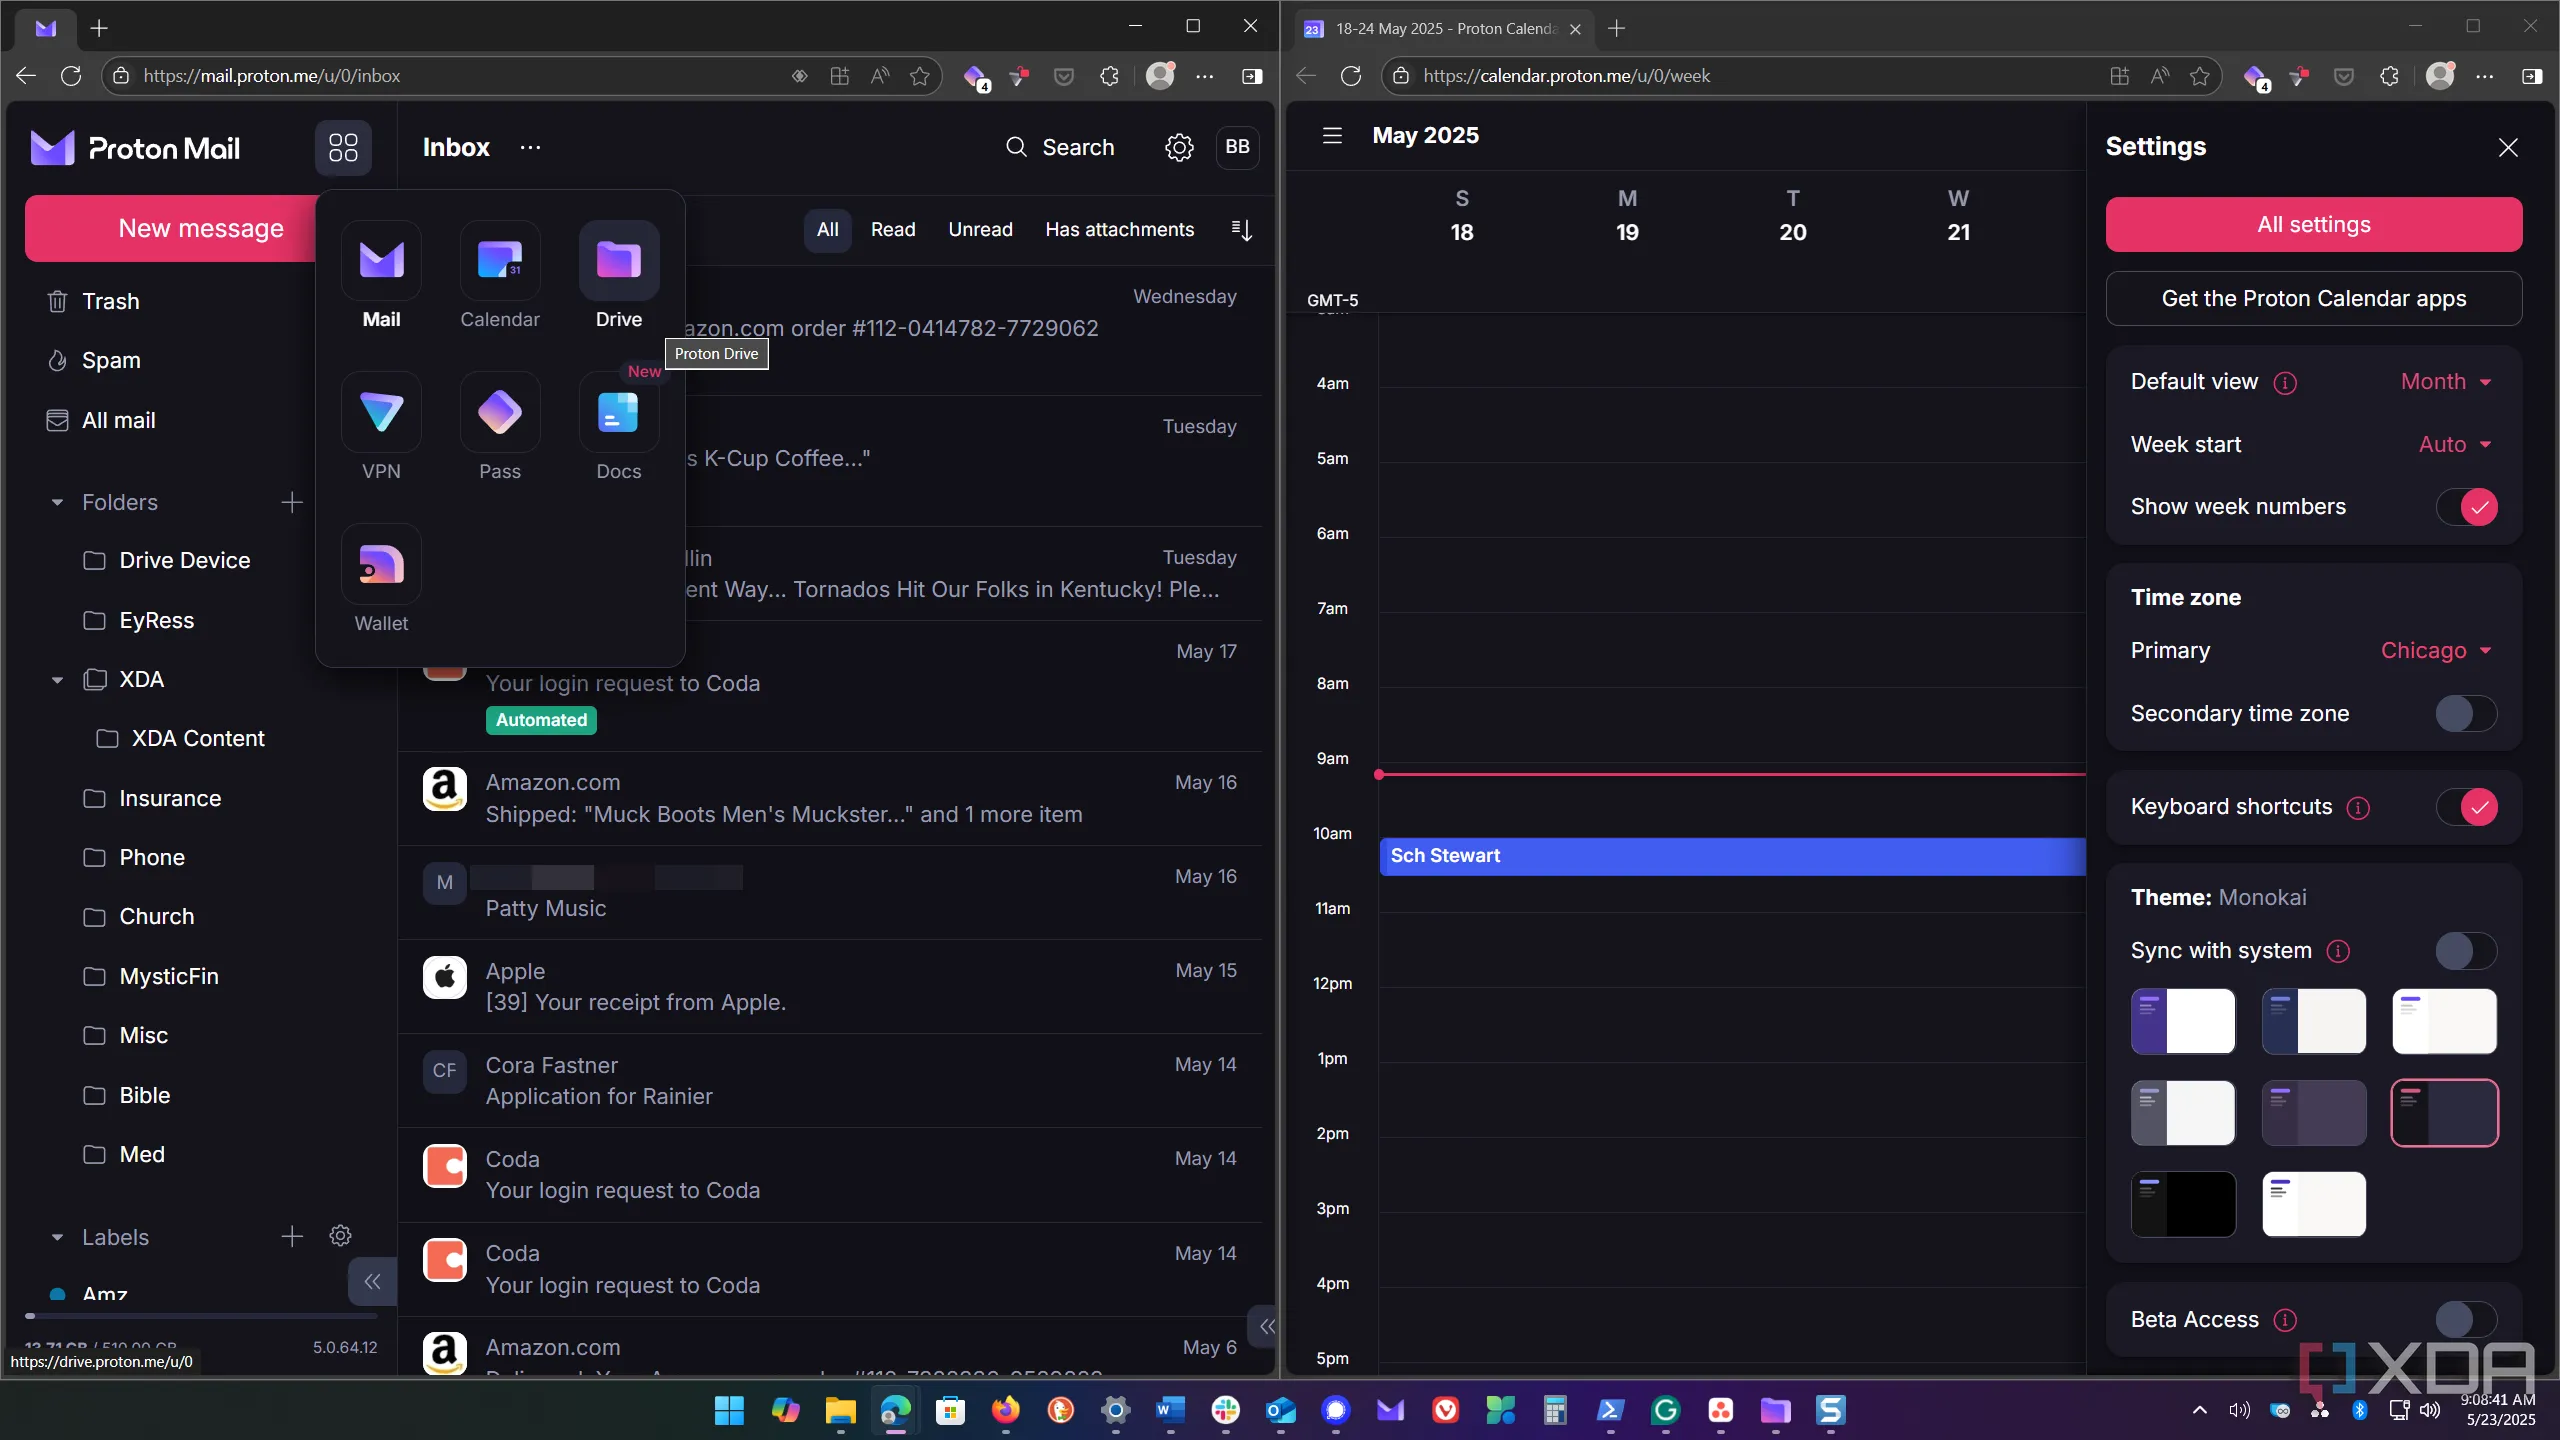Viewport: 2560px width, 1440px height.
Task: Close the calendar Settings panel
Action: 2508,147
